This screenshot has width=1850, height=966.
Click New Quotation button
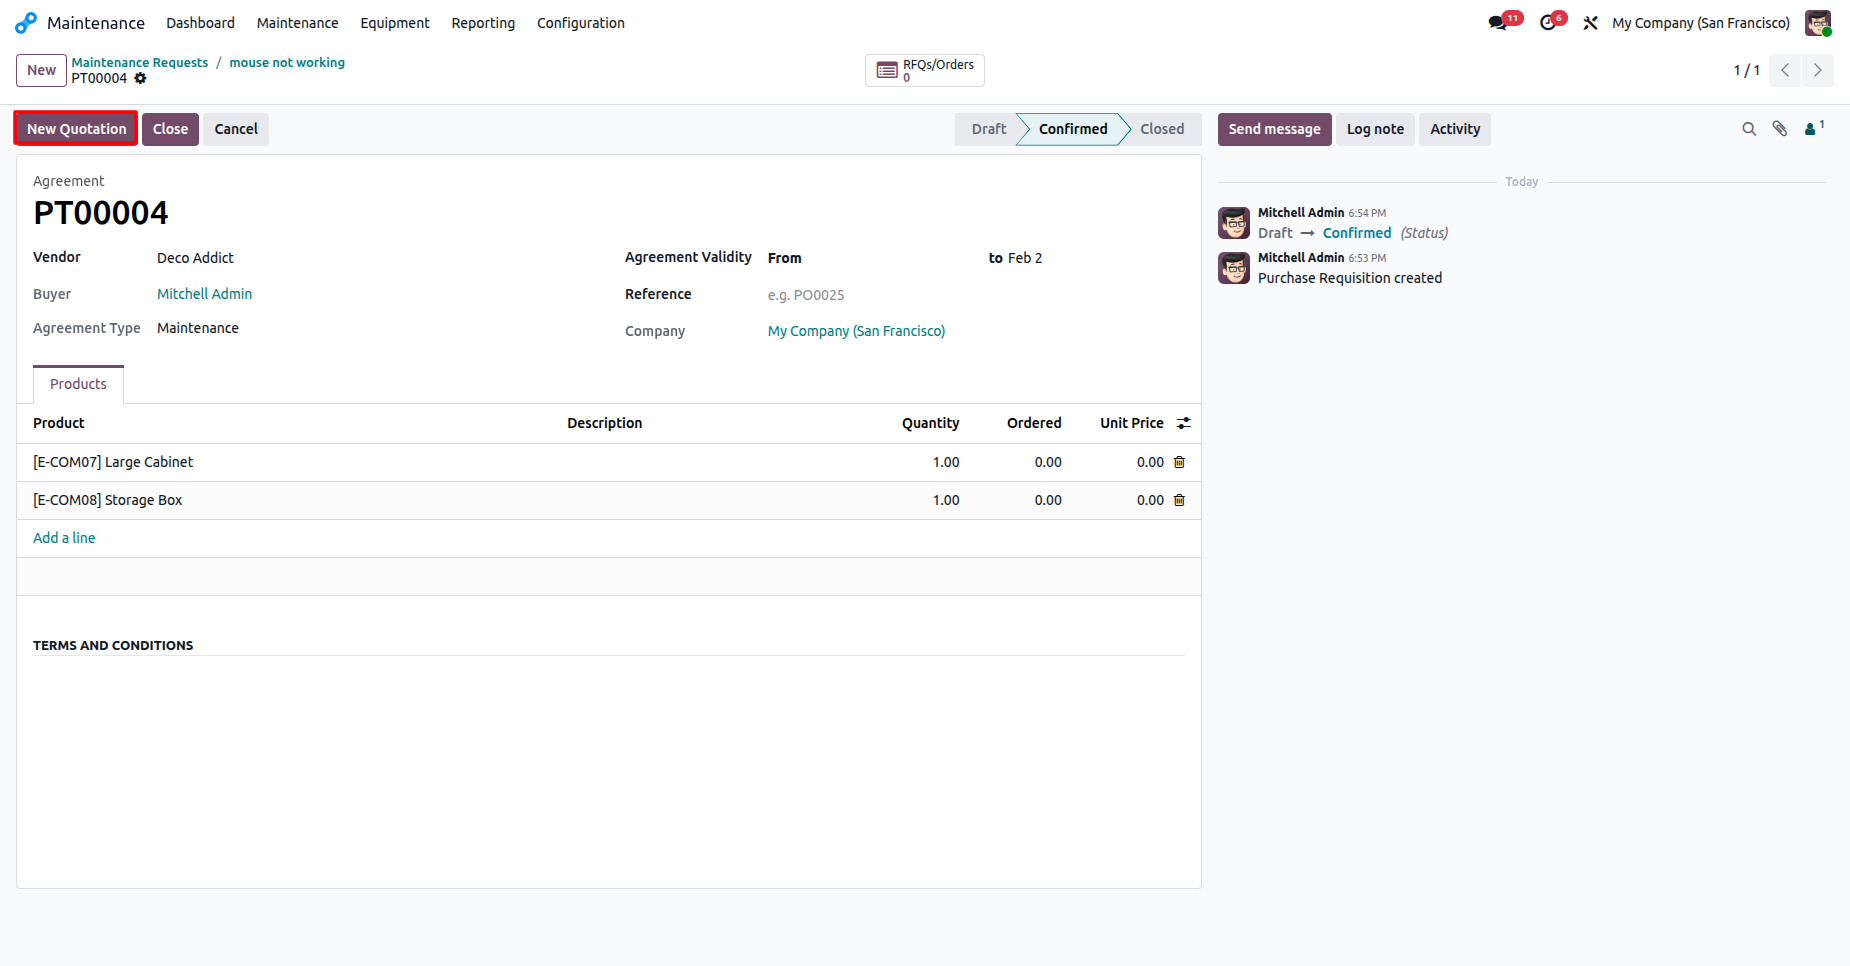tap(76, 129)
